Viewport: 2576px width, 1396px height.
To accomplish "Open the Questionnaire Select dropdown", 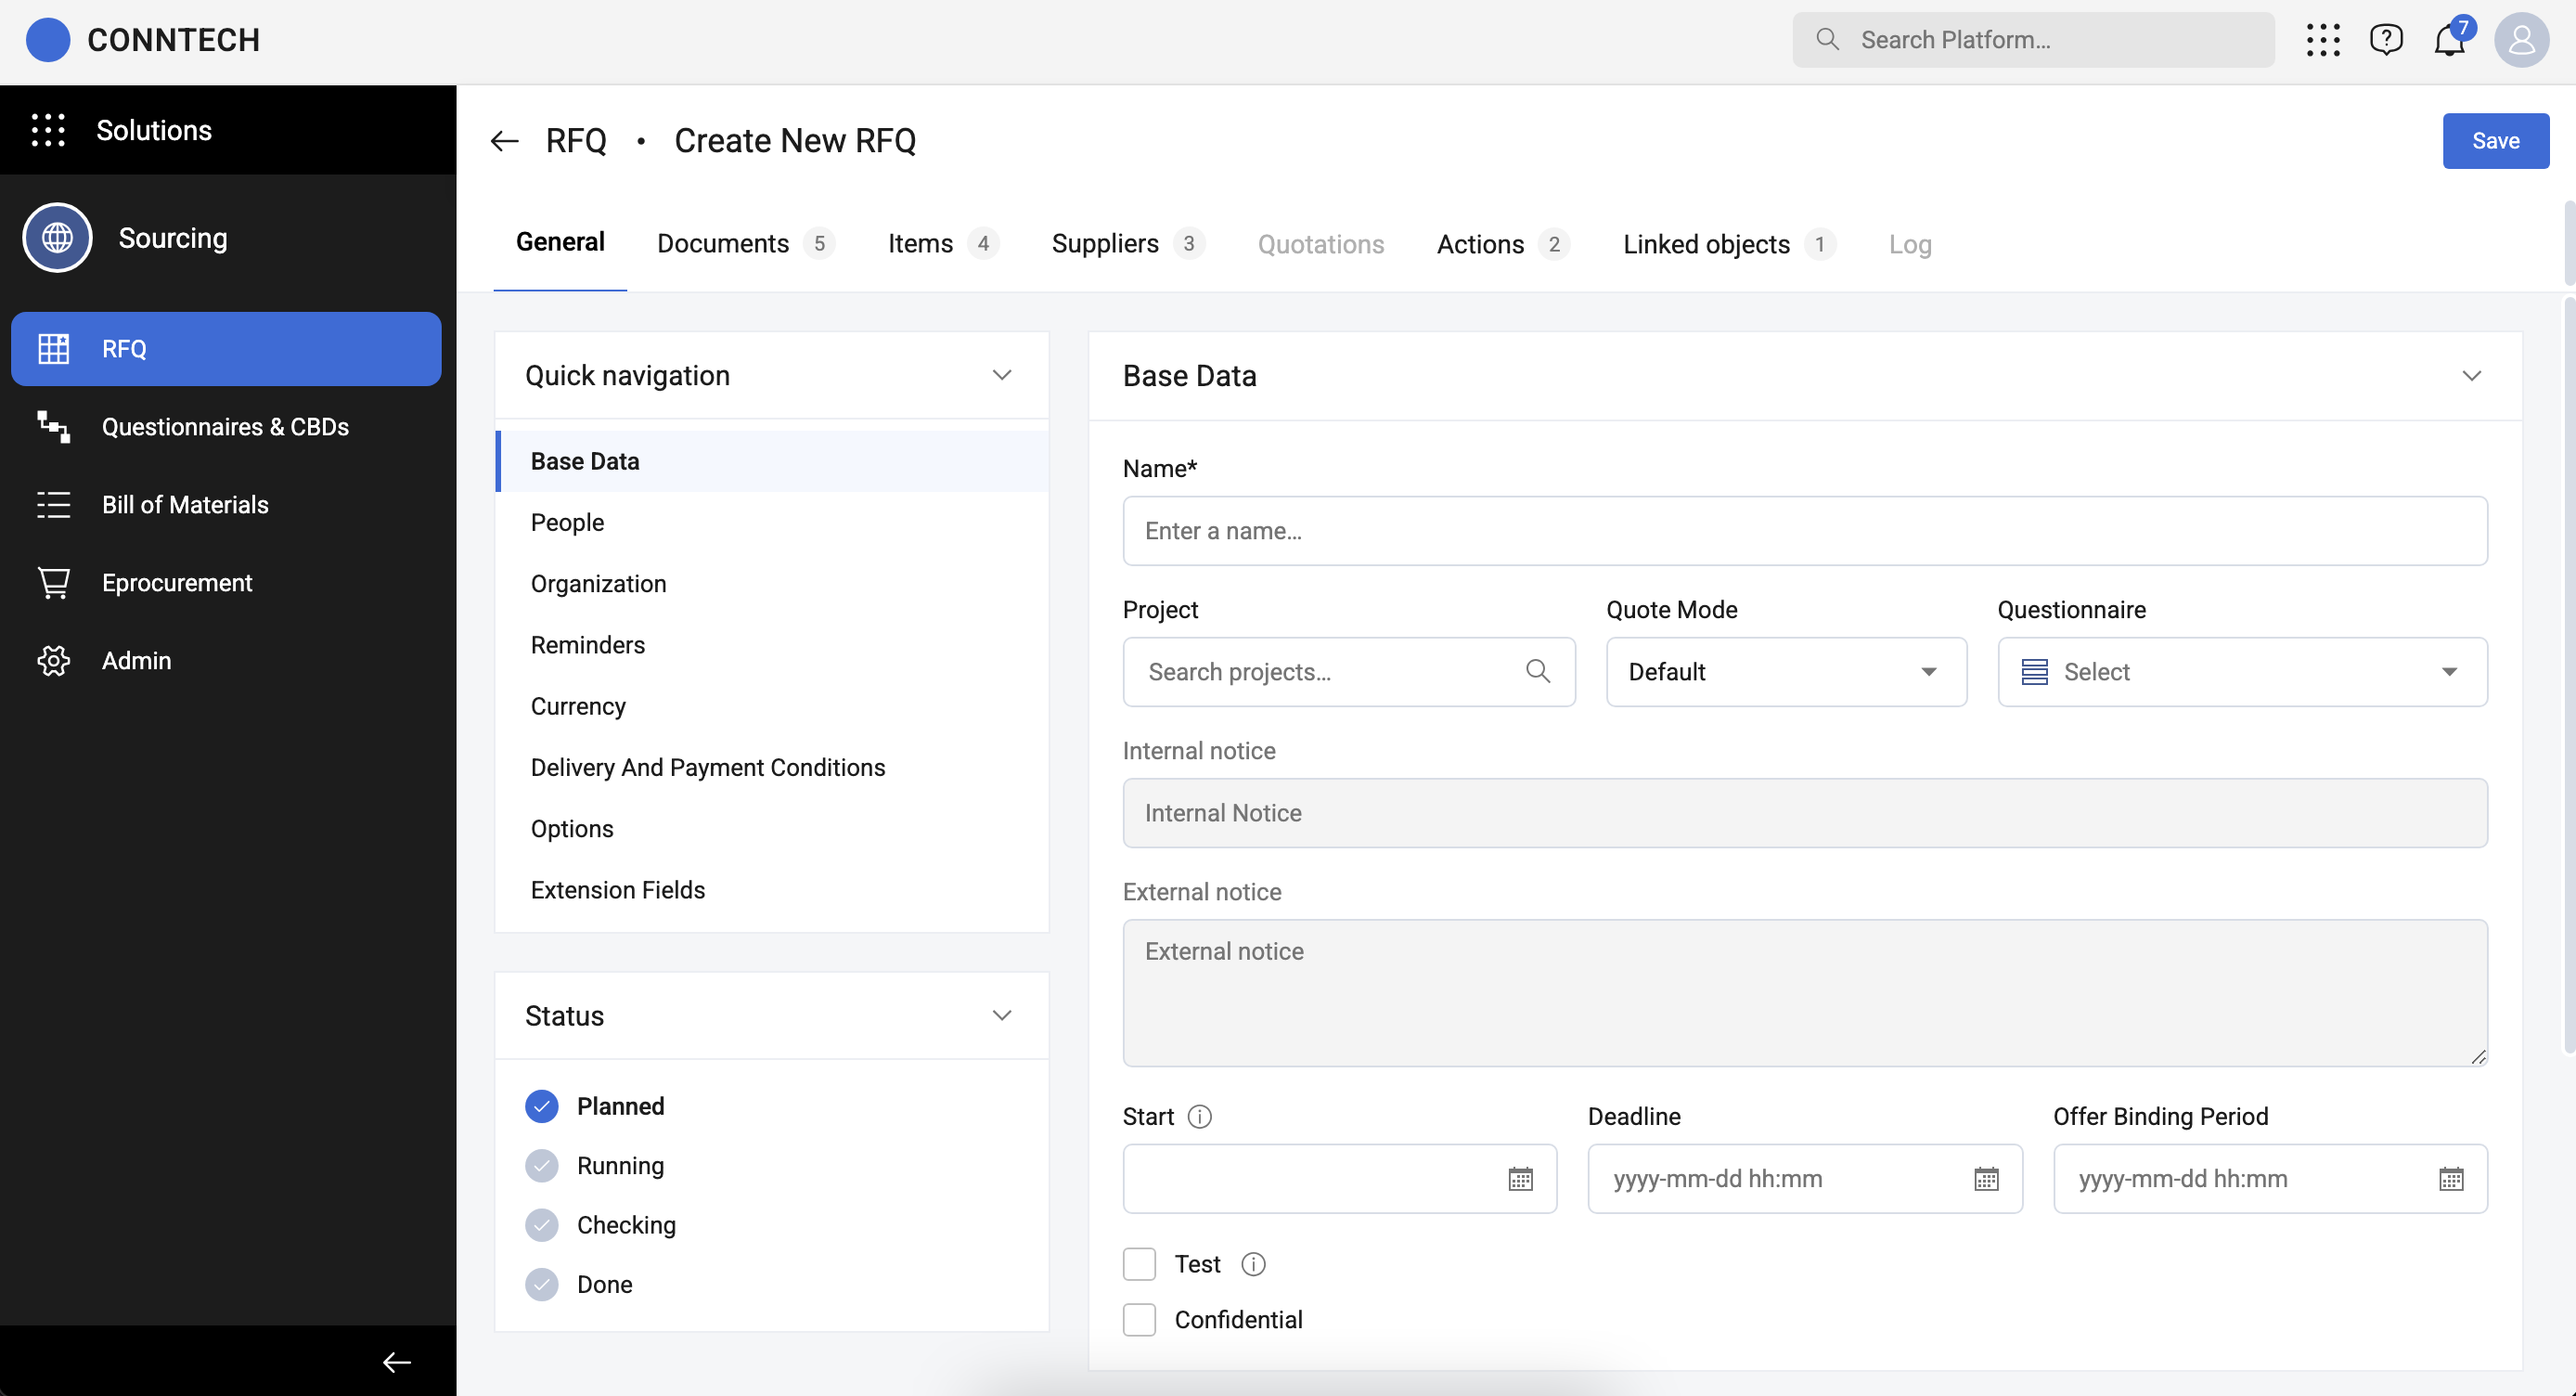I will click(2242, 672).
